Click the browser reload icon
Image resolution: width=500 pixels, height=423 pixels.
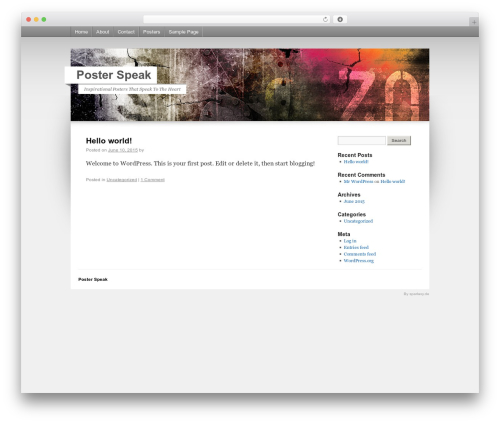pos(325,20)
